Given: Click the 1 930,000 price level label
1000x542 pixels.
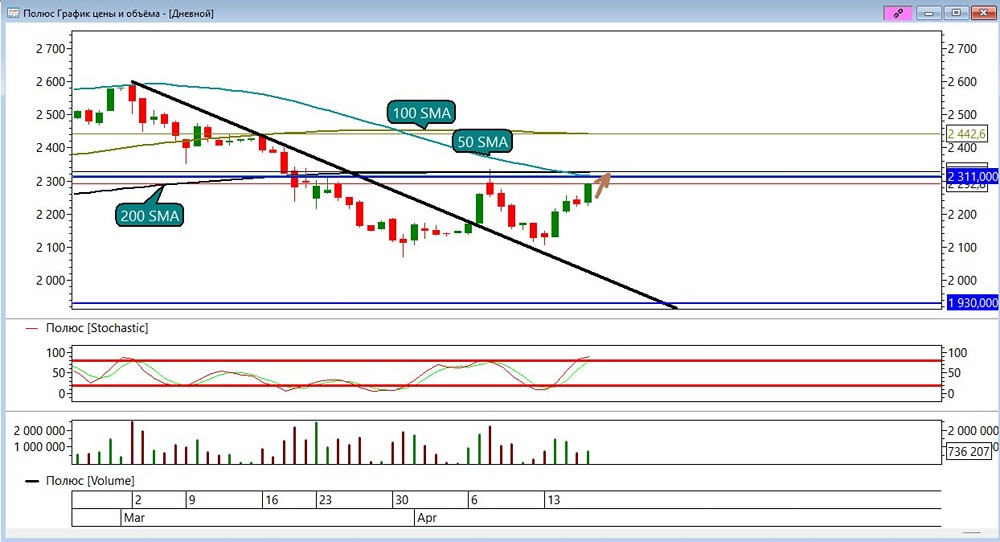Looking at the screenshot, I should (973, 303).
